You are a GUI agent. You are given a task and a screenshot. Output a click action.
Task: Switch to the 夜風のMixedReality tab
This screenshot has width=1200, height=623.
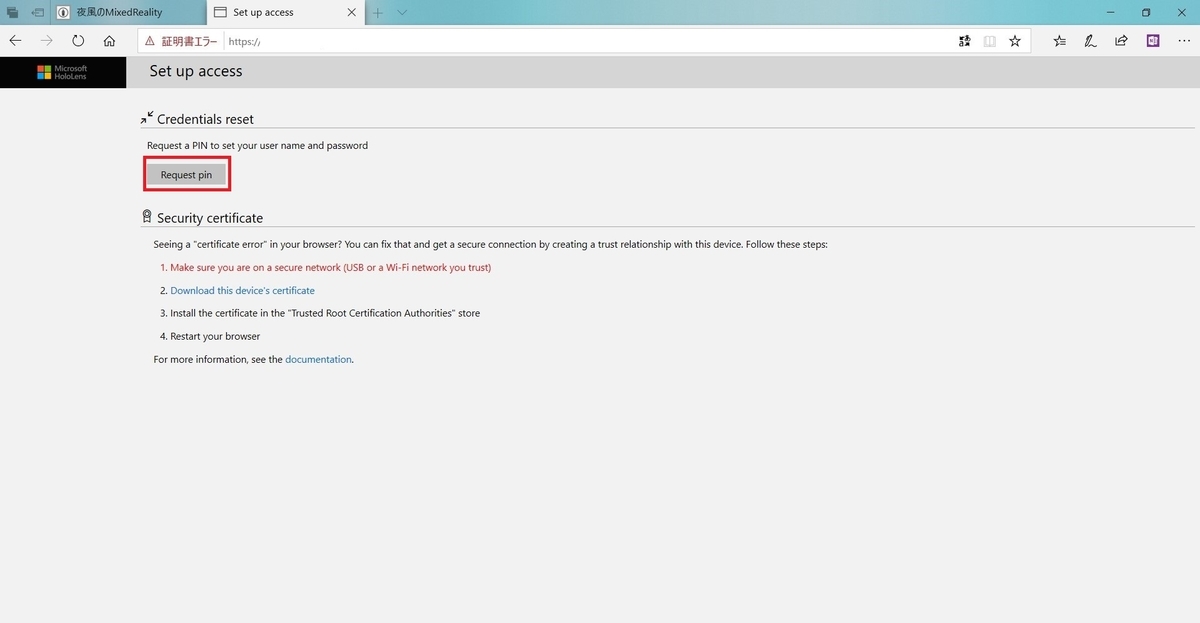[x=128, y=12]
